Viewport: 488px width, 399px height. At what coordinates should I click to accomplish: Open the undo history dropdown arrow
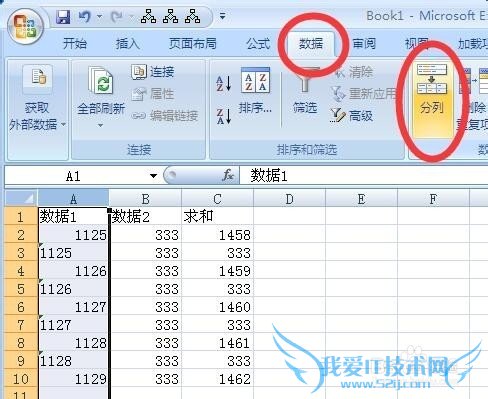(99, 16)
